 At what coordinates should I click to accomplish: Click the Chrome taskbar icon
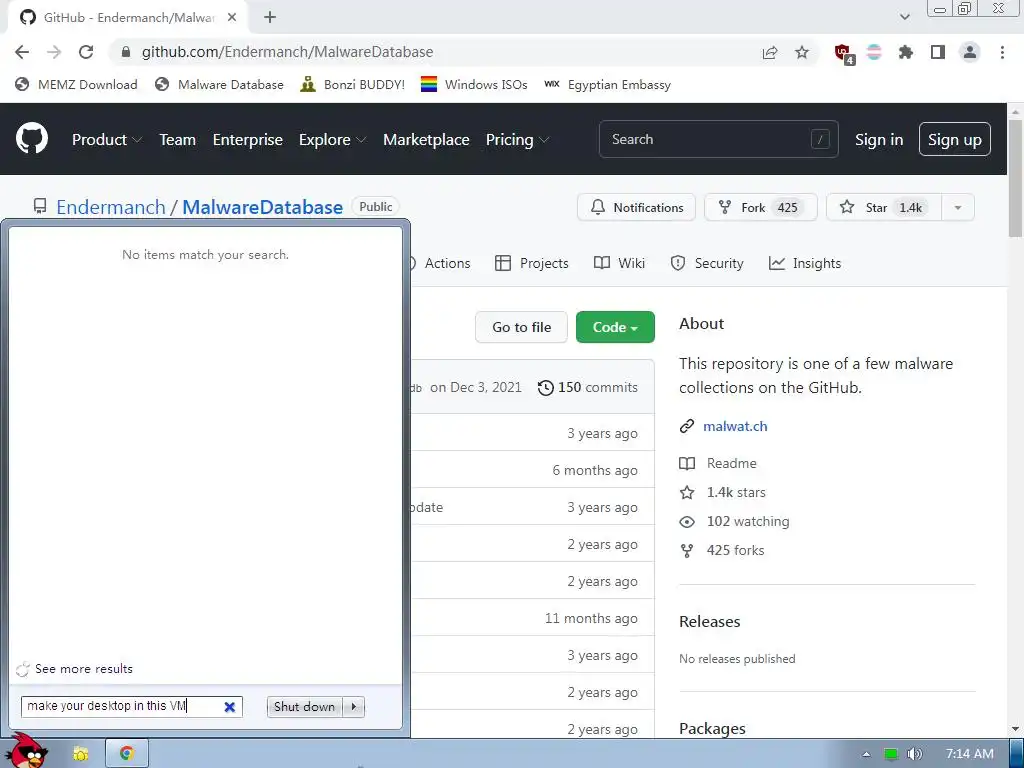(x=127, y=754)
